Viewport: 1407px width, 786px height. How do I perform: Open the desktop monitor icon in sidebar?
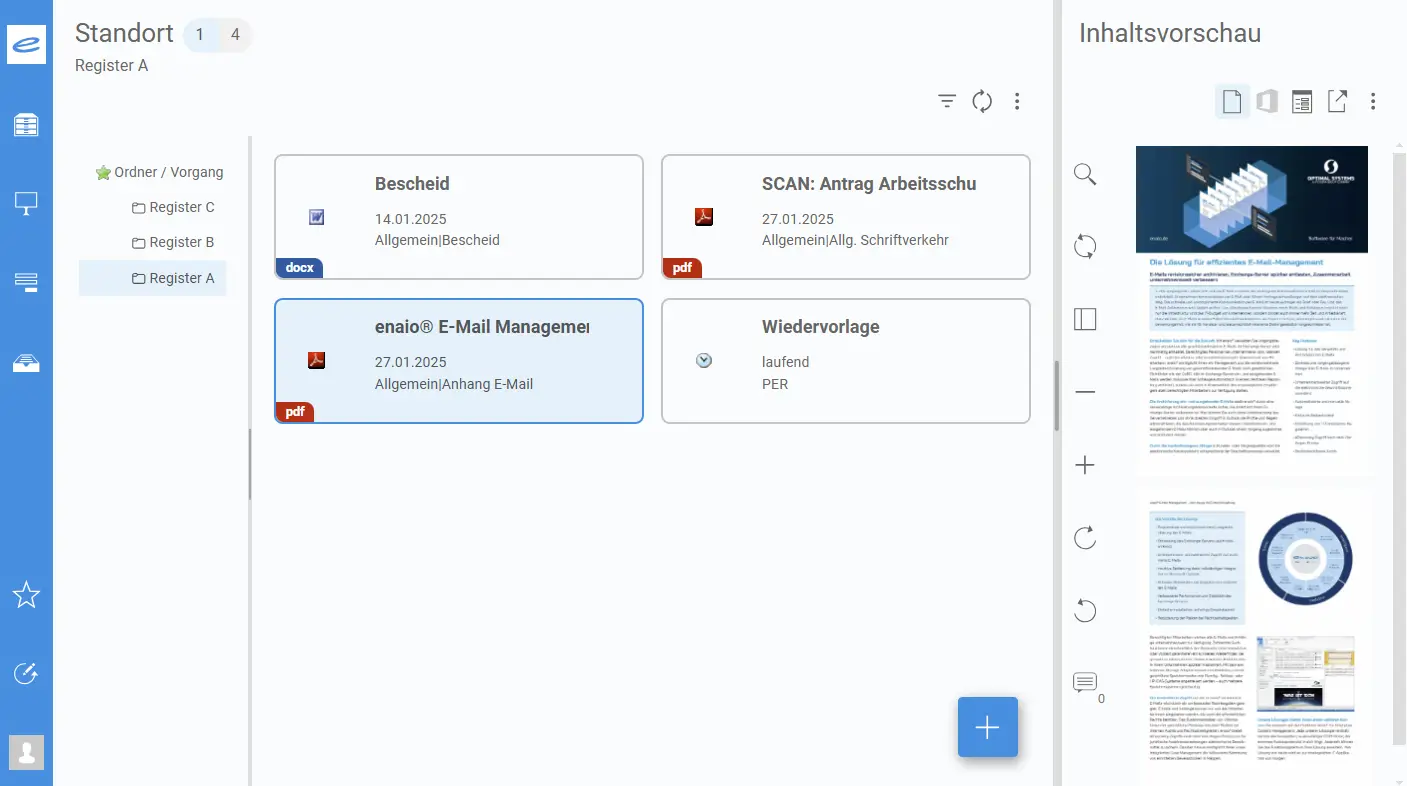click(x=26, y=204)
